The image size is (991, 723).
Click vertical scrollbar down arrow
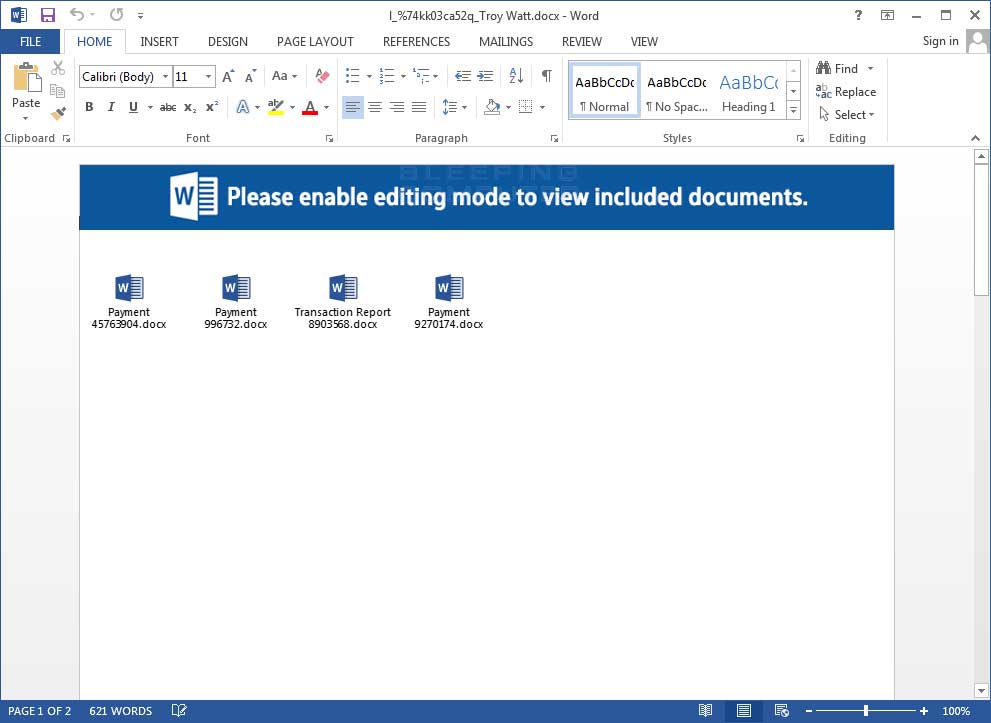tap(982, 691)
